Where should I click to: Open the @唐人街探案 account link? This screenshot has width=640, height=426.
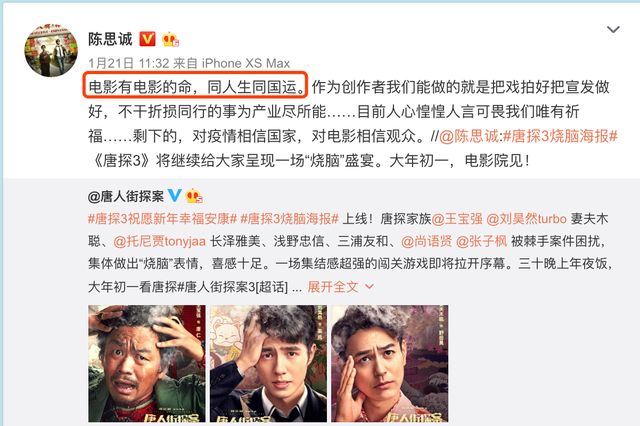tap(126, 196)
